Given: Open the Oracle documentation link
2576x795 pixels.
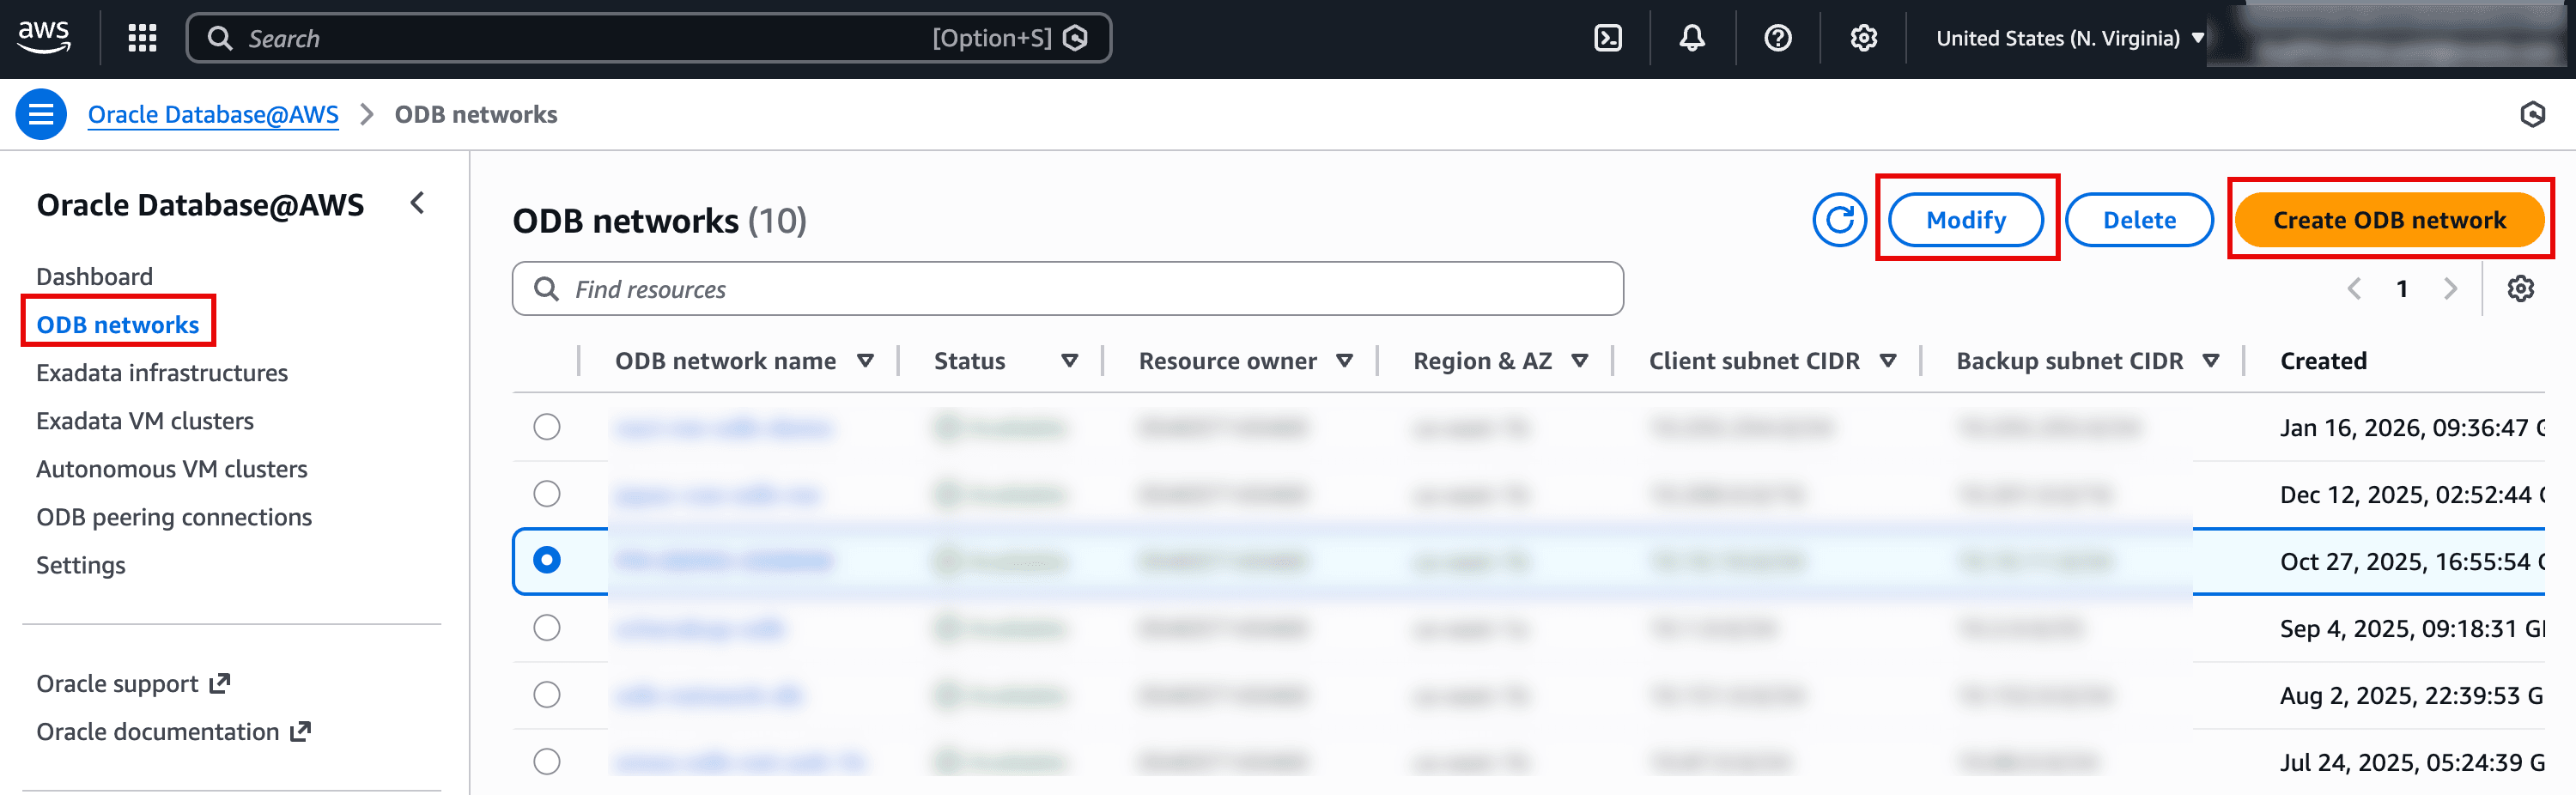Looking at the screenshot, I should tap(158, 731).
